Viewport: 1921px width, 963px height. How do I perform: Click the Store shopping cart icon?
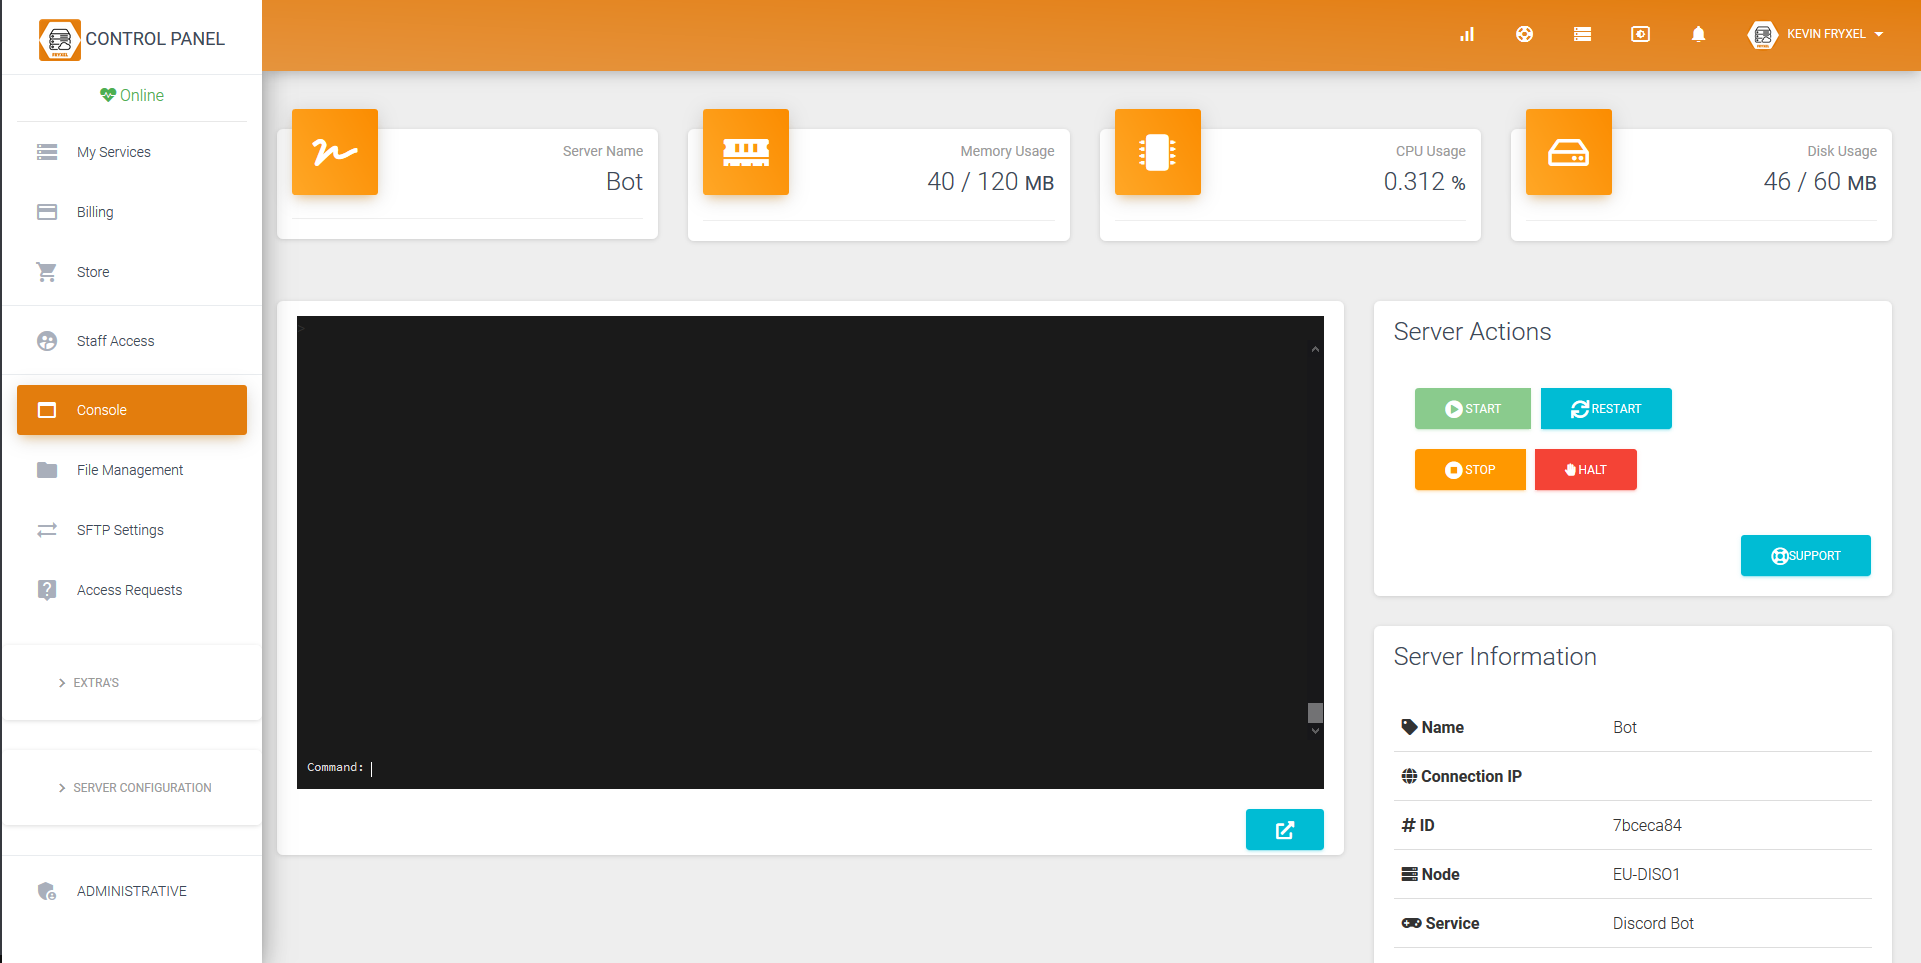tap(47, 272)
